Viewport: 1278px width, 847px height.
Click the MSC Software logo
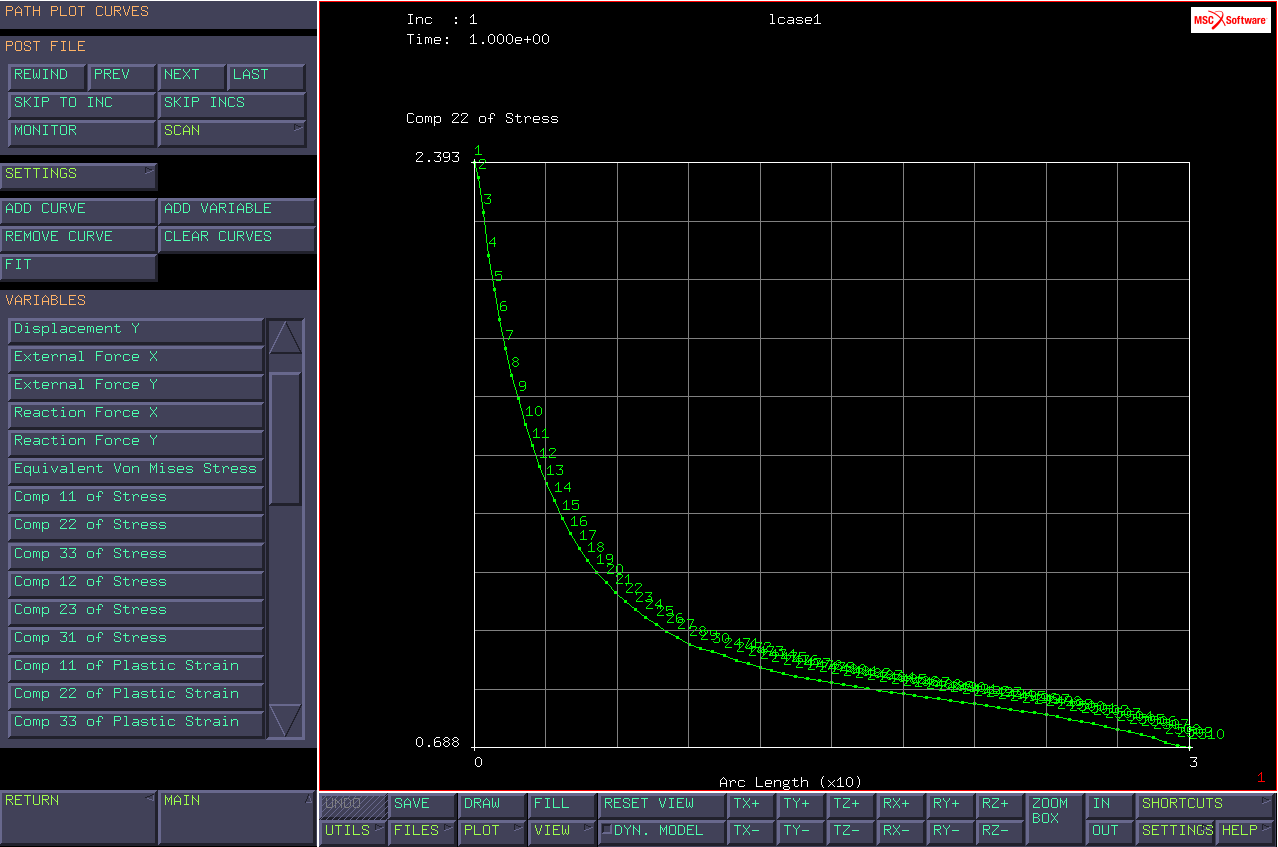click(1230, 20)
